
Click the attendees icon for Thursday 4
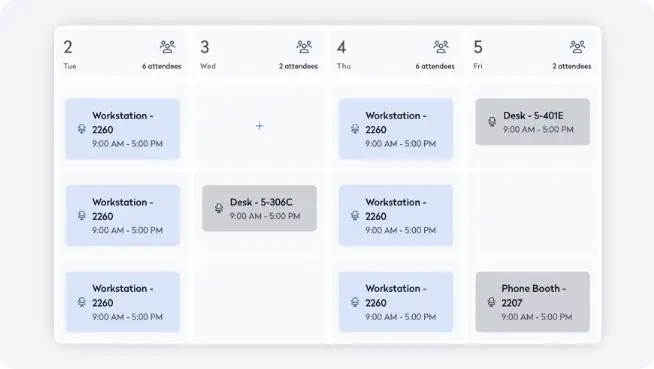[x=441, y=47]
